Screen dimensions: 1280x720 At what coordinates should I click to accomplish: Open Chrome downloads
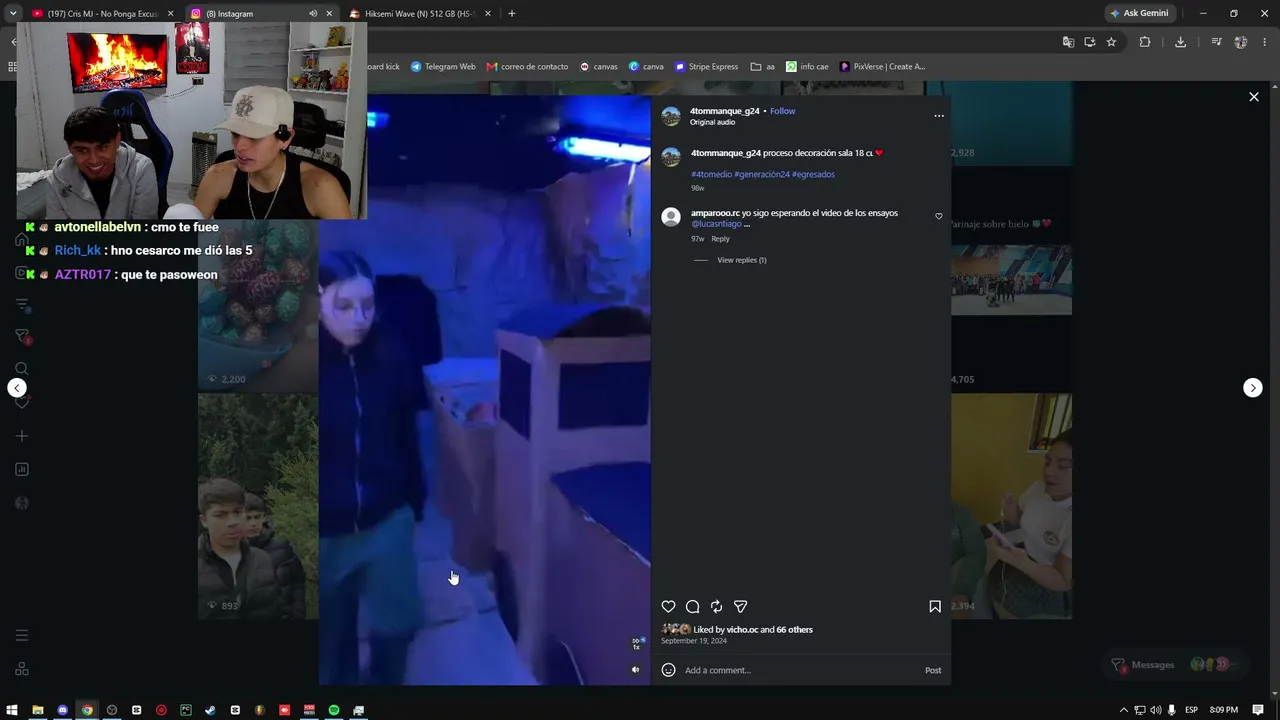[x=1180, y=42]
